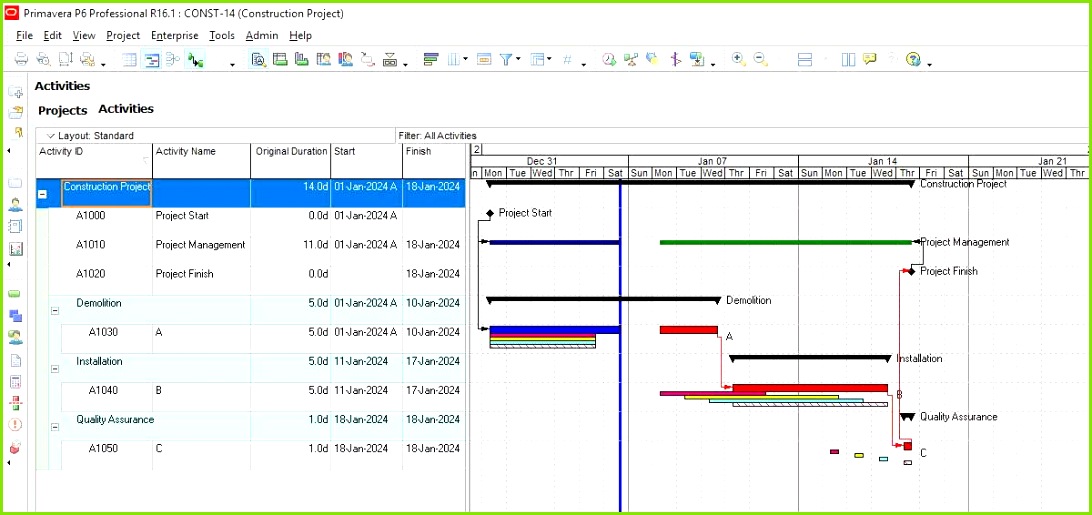Click the Project Start milestone diamond

click(490, 213)
